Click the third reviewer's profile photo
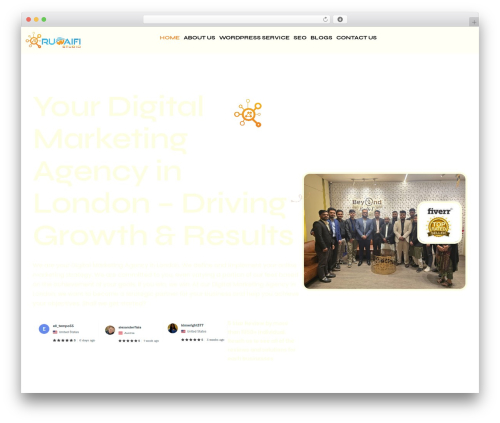This screenshot has width=500, height=423. [172, 328]
